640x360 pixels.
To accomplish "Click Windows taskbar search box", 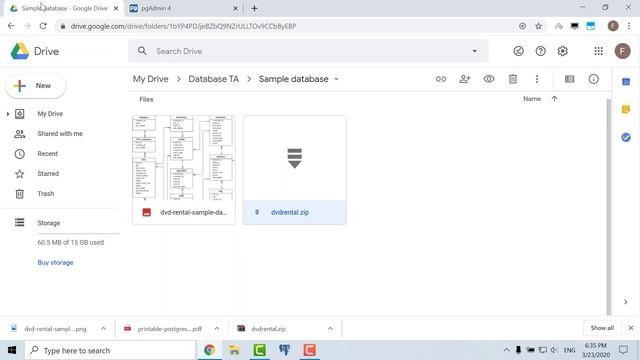I will [110, 350].
